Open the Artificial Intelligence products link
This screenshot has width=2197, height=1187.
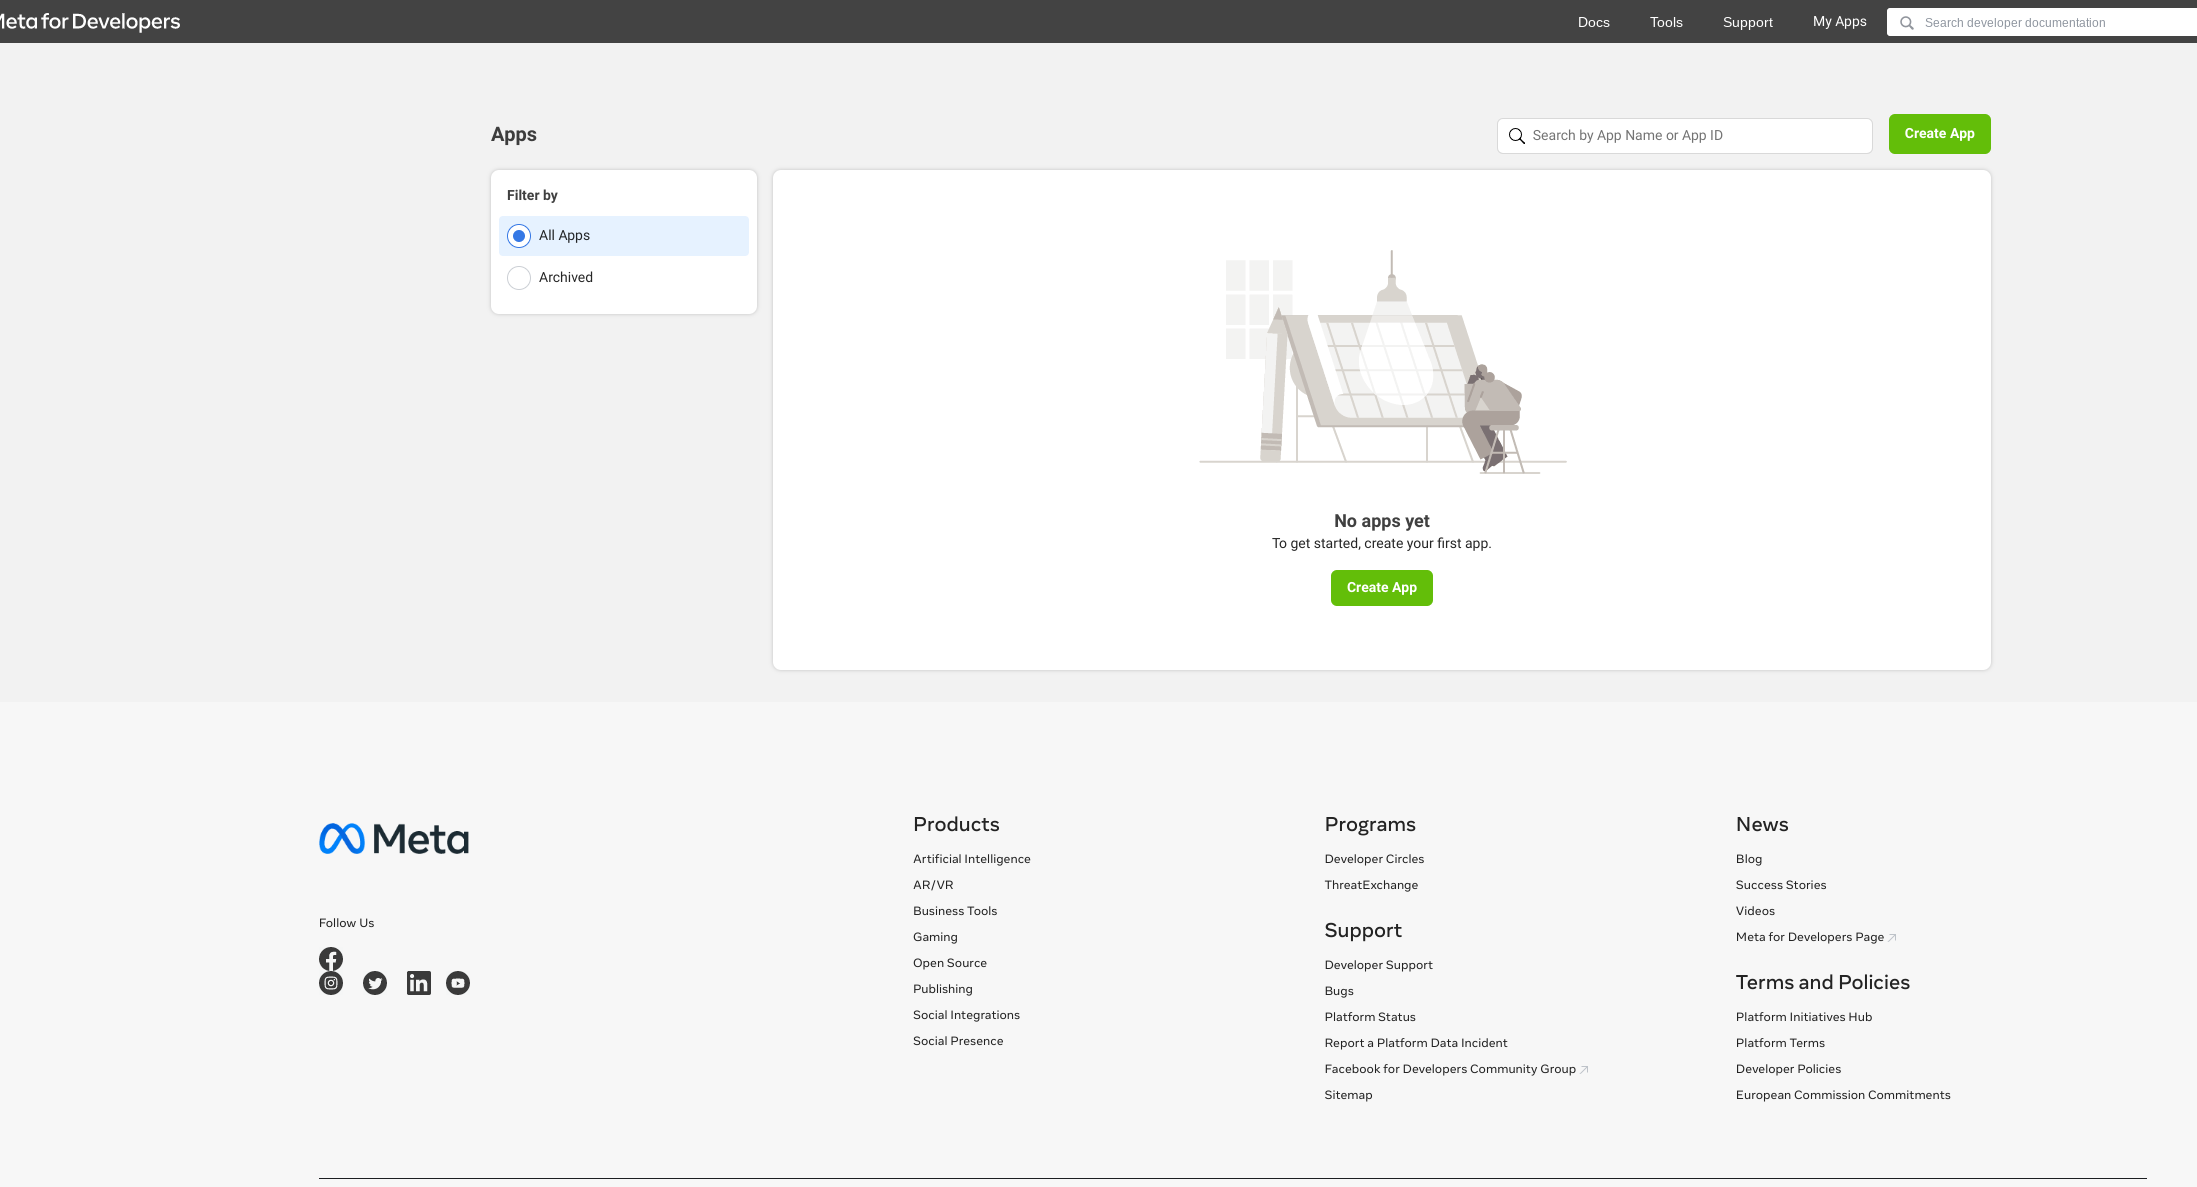point(971,859)
